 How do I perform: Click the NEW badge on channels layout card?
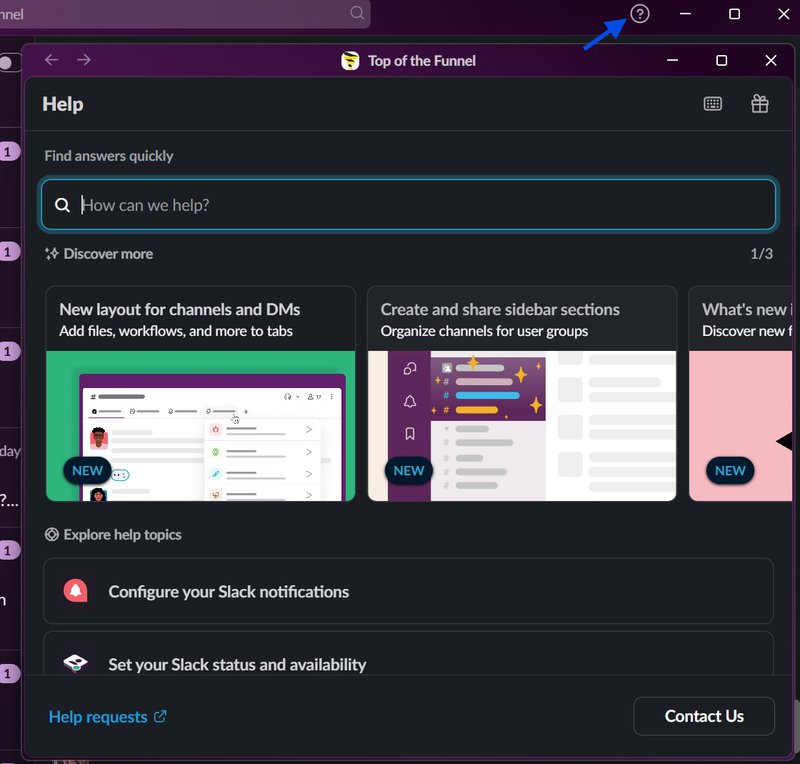pyautogui.click(x=87, y=471)
